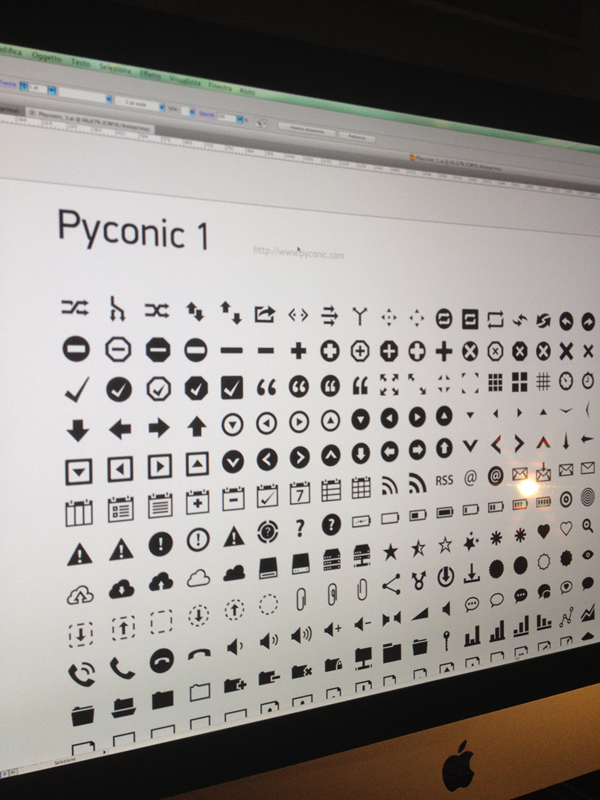Select the checkmark inside black square icon
This screenshot has height=800, width=600.
232,387
